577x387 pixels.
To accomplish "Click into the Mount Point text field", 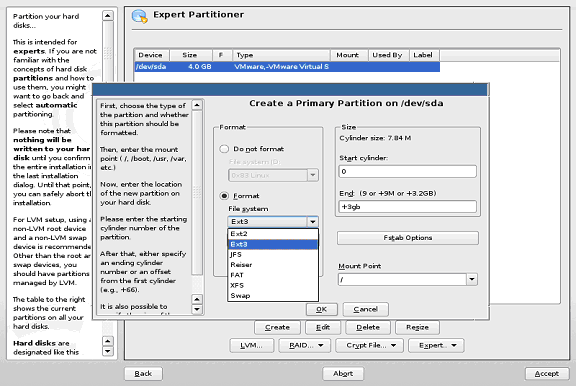I will click(402, 280).
